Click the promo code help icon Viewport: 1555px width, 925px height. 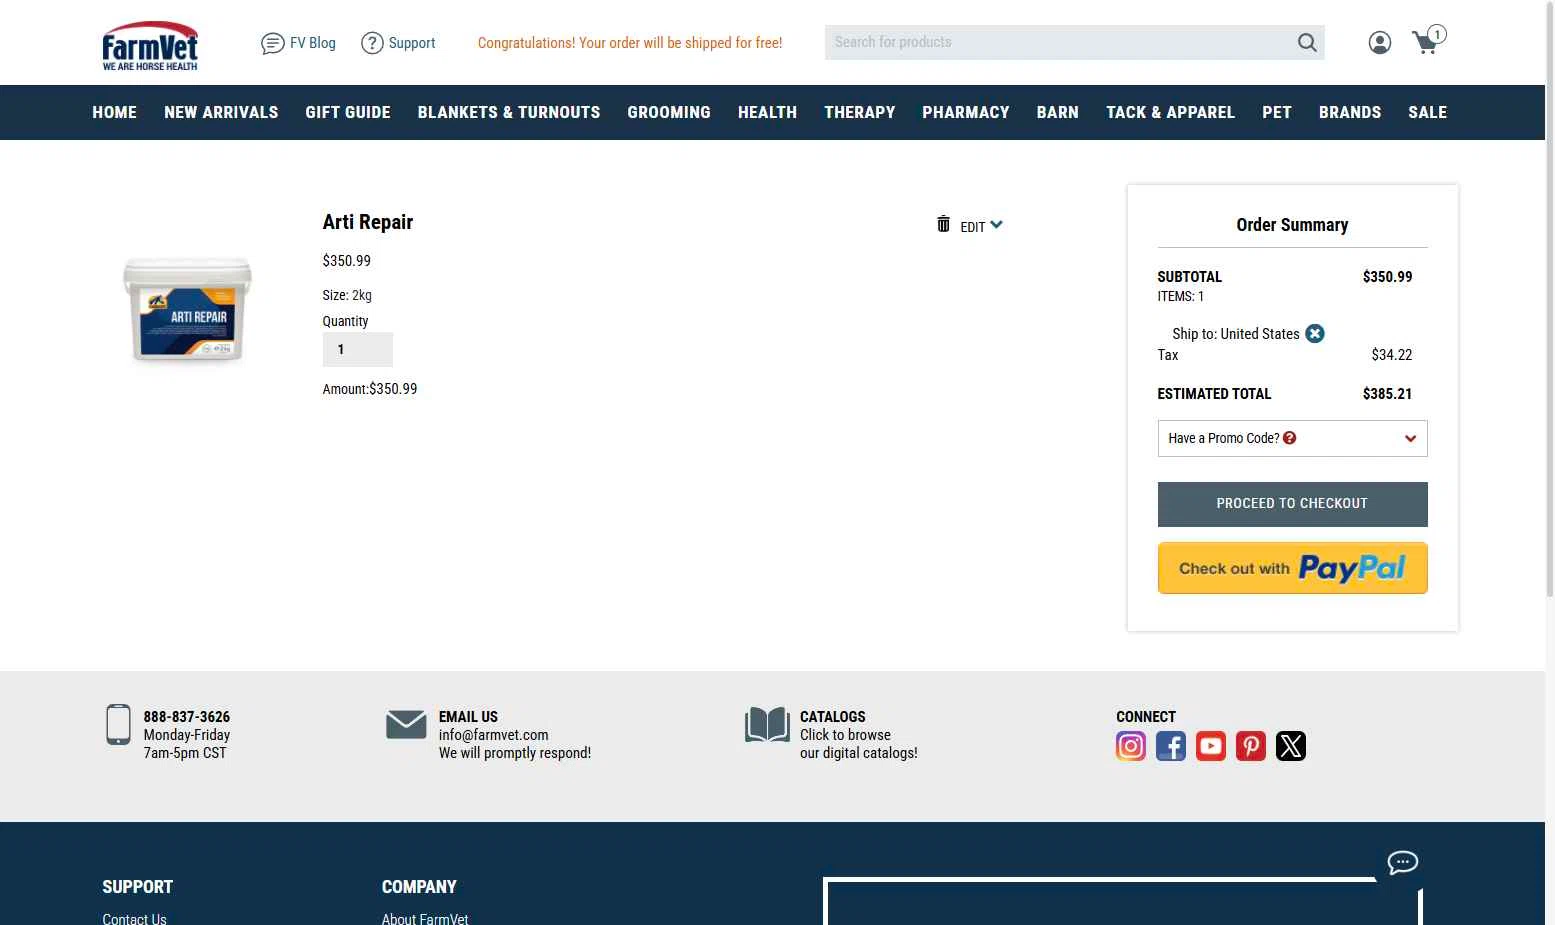[x=1290, y=438]
